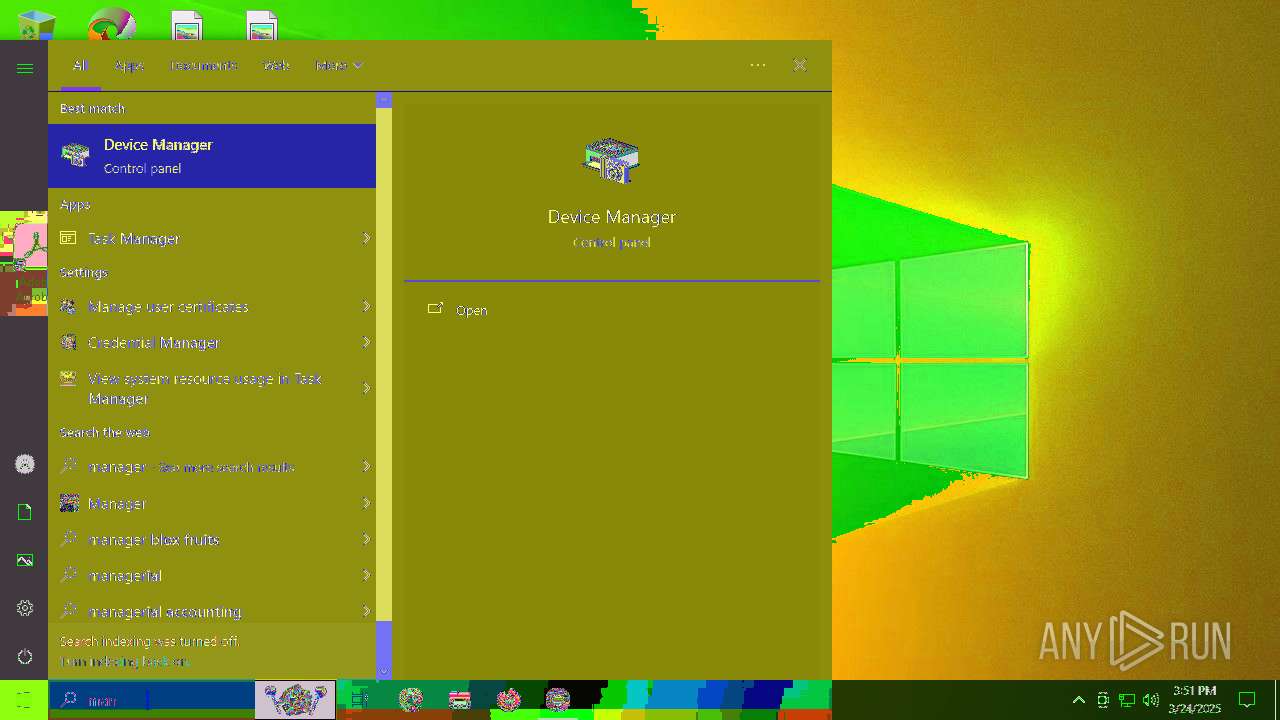Click the Start button on taskbar
Viewport: 1280px width, 720px height.
(x=24, y=700)
